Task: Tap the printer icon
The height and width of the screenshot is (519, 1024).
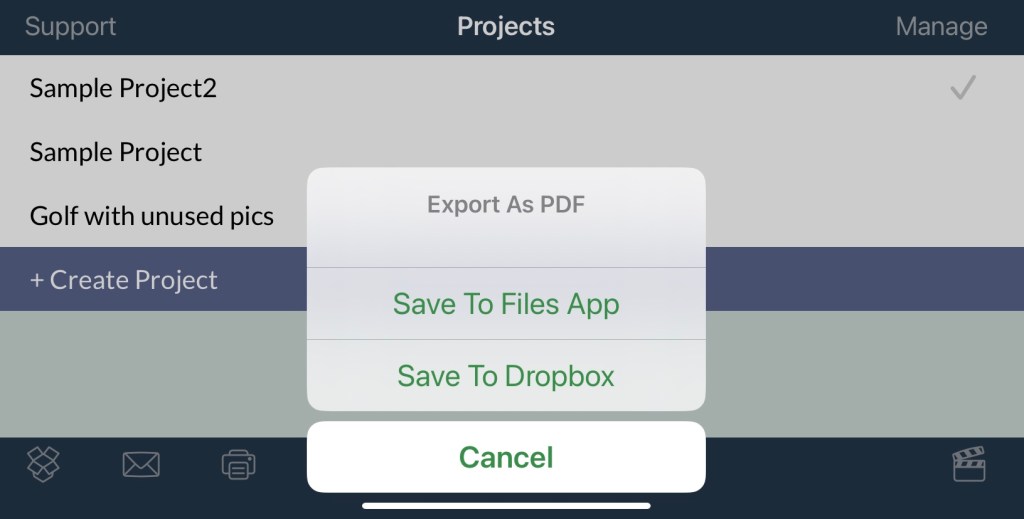Action: click(238, 464)
